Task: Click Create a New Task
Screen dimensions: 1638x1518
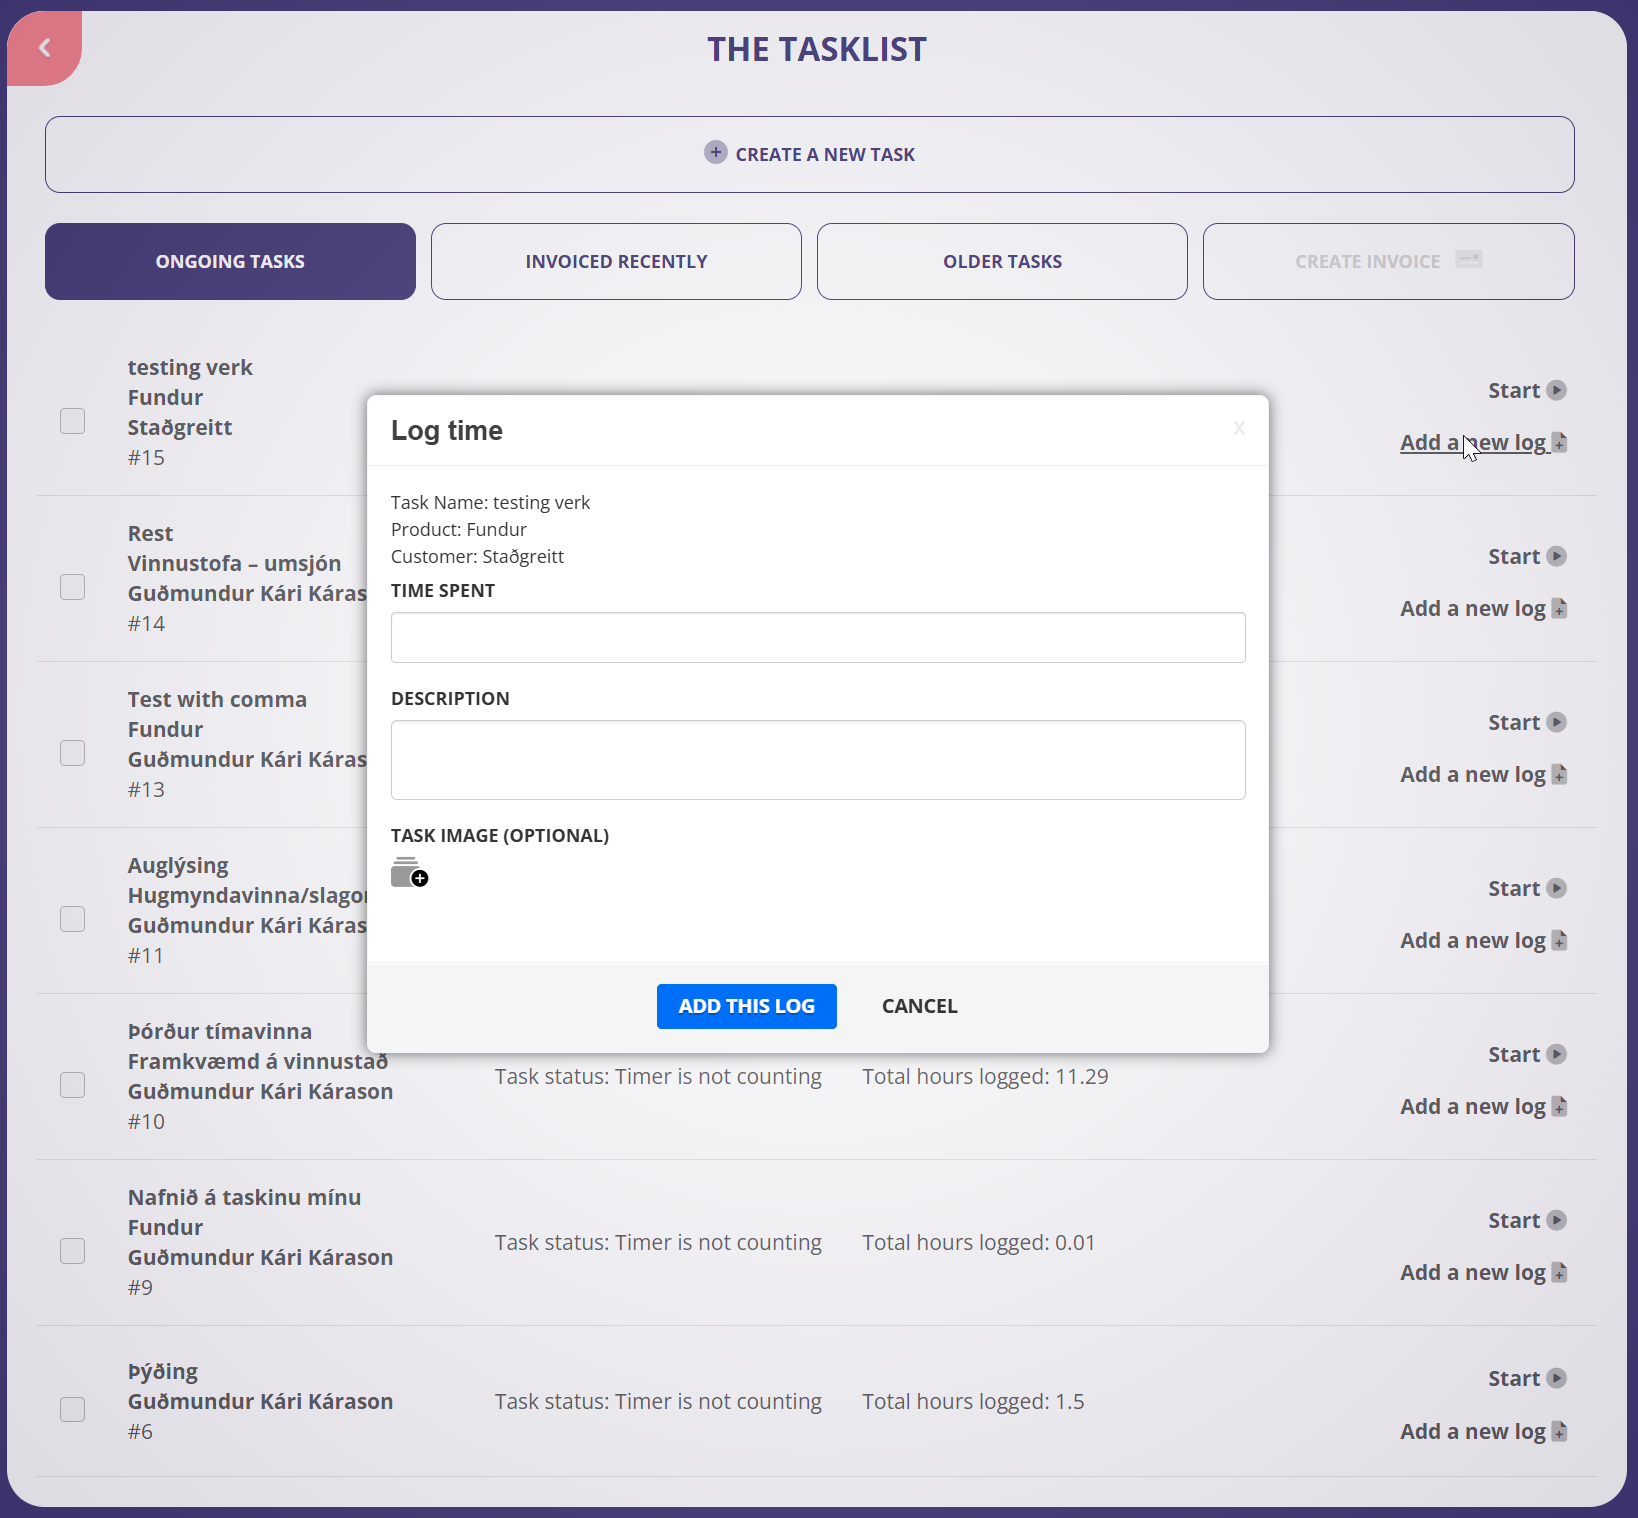Action: coord(810,154)
